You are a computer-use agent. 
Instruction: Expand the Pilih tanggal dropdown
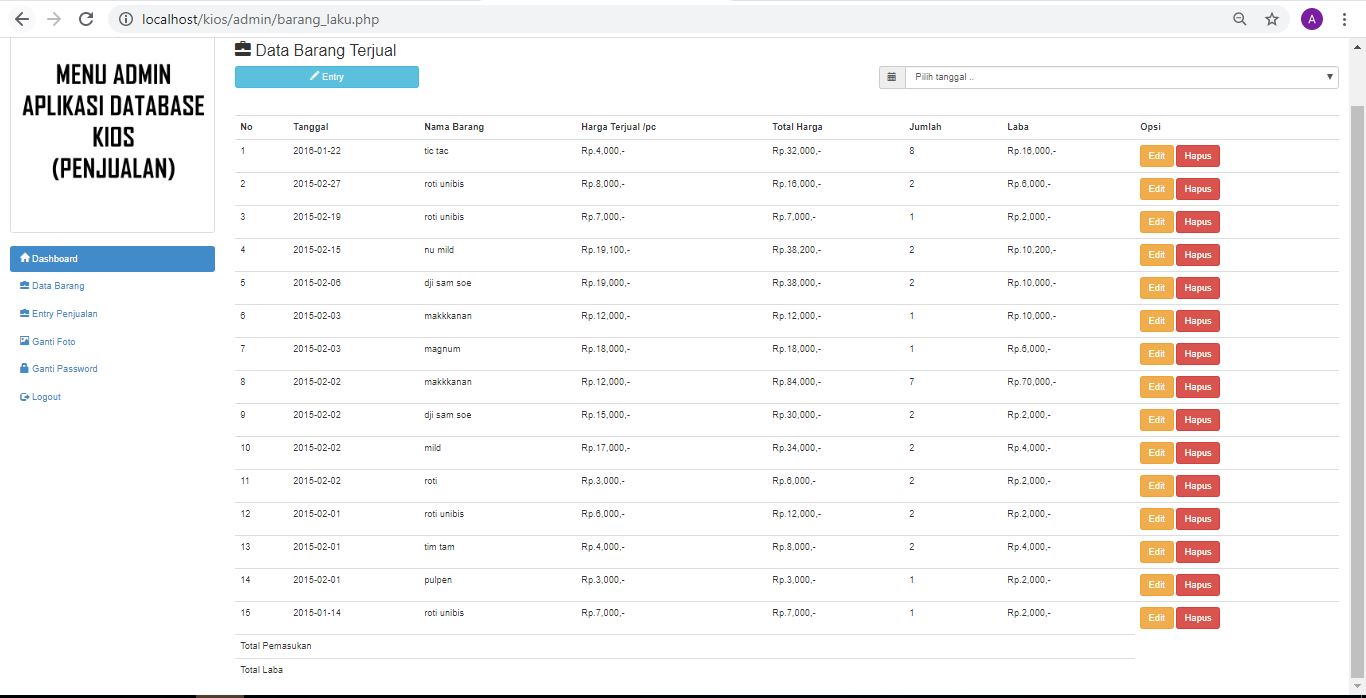(x=1120, y=77)
